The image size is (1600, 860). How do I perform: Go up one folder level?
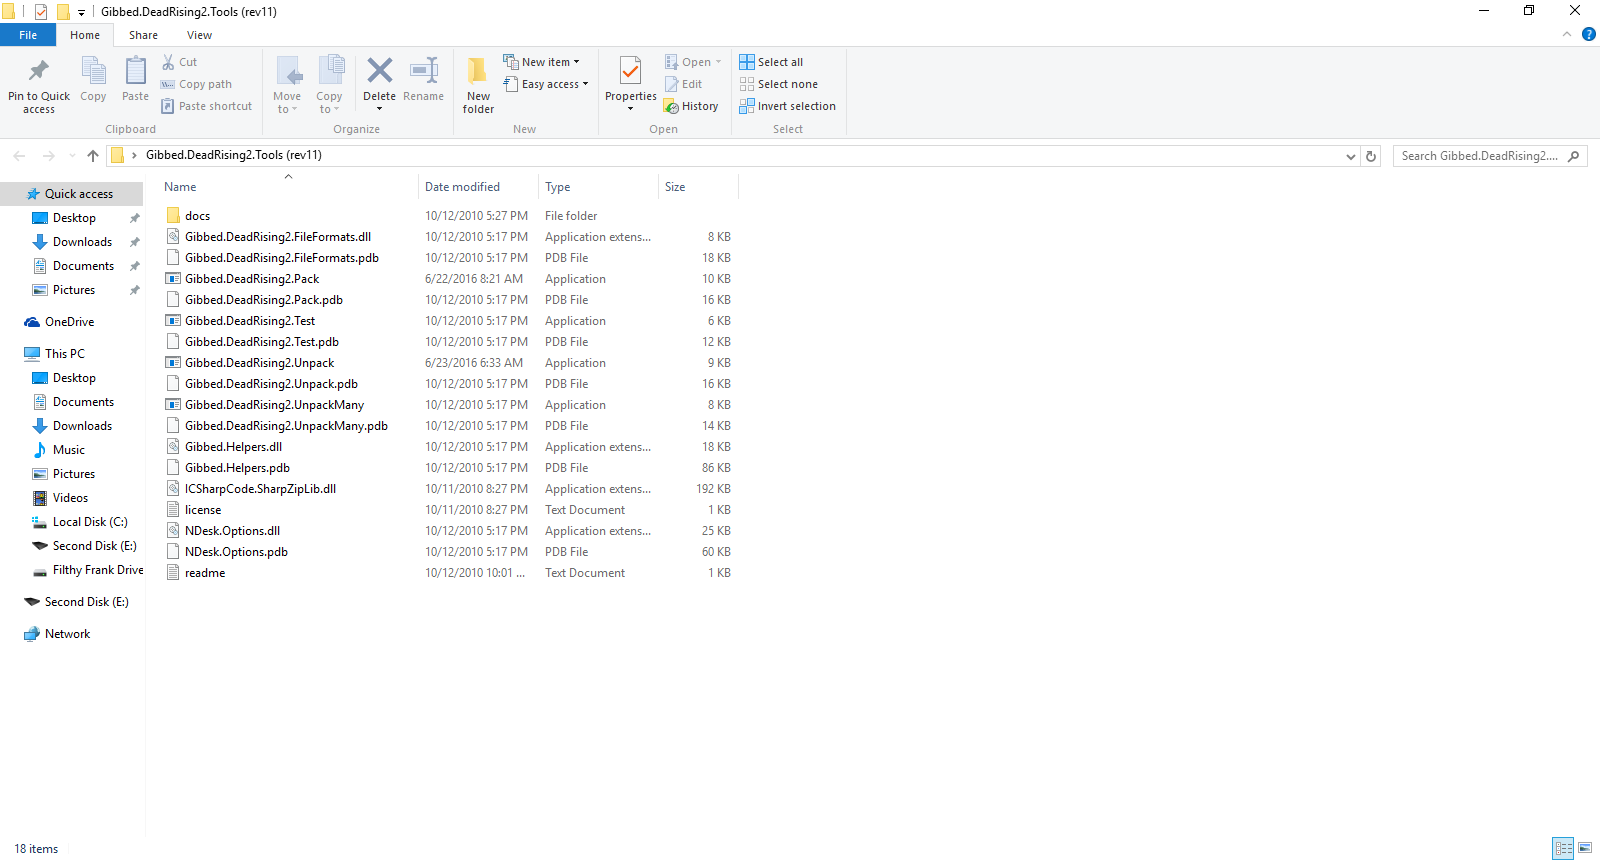pos(93,155)
